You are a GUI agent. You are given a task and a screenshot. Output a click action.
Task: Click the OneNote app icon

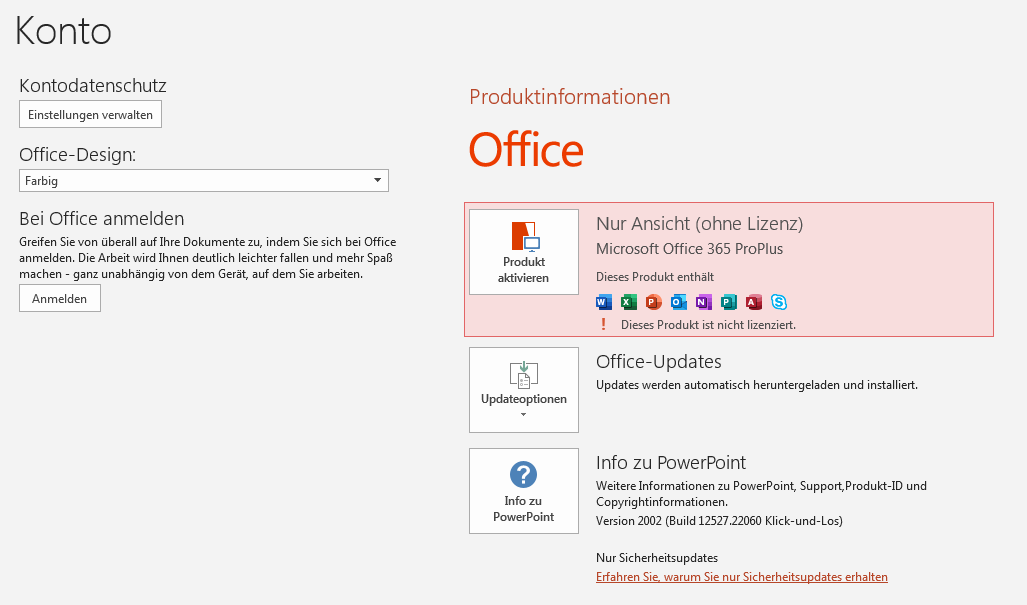(x=703, y=302)
